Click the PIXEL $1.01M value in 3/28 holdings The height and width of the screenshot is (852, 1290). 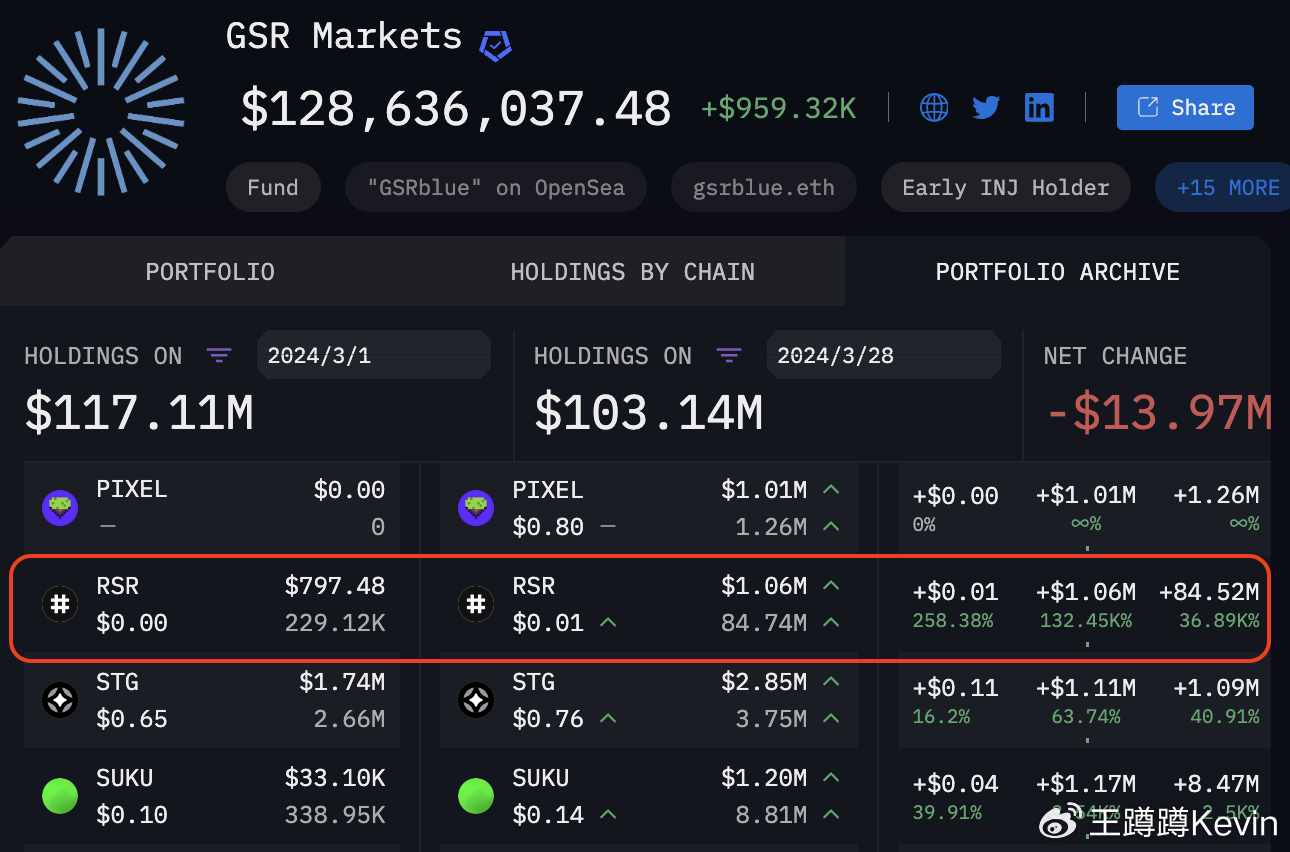click(764, 490)
